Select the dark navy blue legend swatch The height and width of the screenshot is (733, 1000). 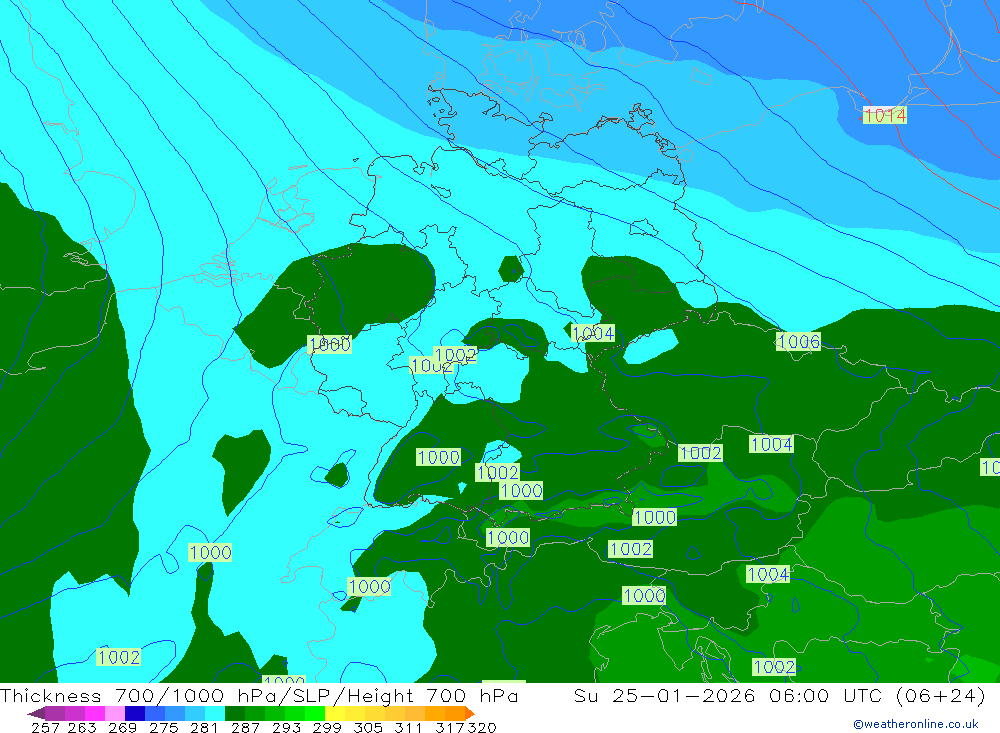[x=134, y=713]
